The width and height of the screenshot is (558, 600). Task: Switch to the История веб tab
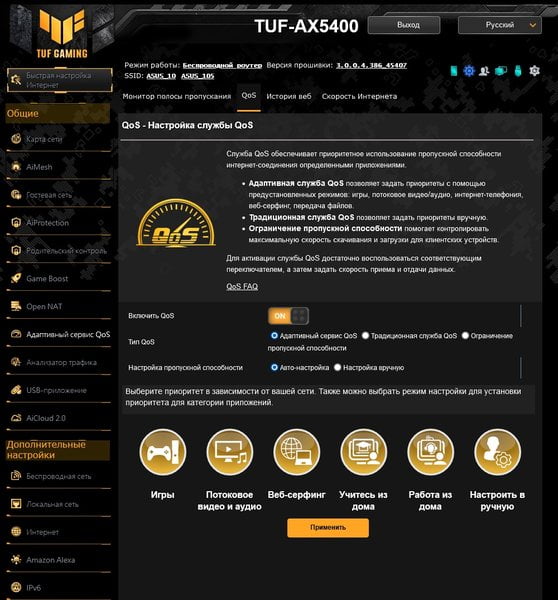tap(289, 96)
